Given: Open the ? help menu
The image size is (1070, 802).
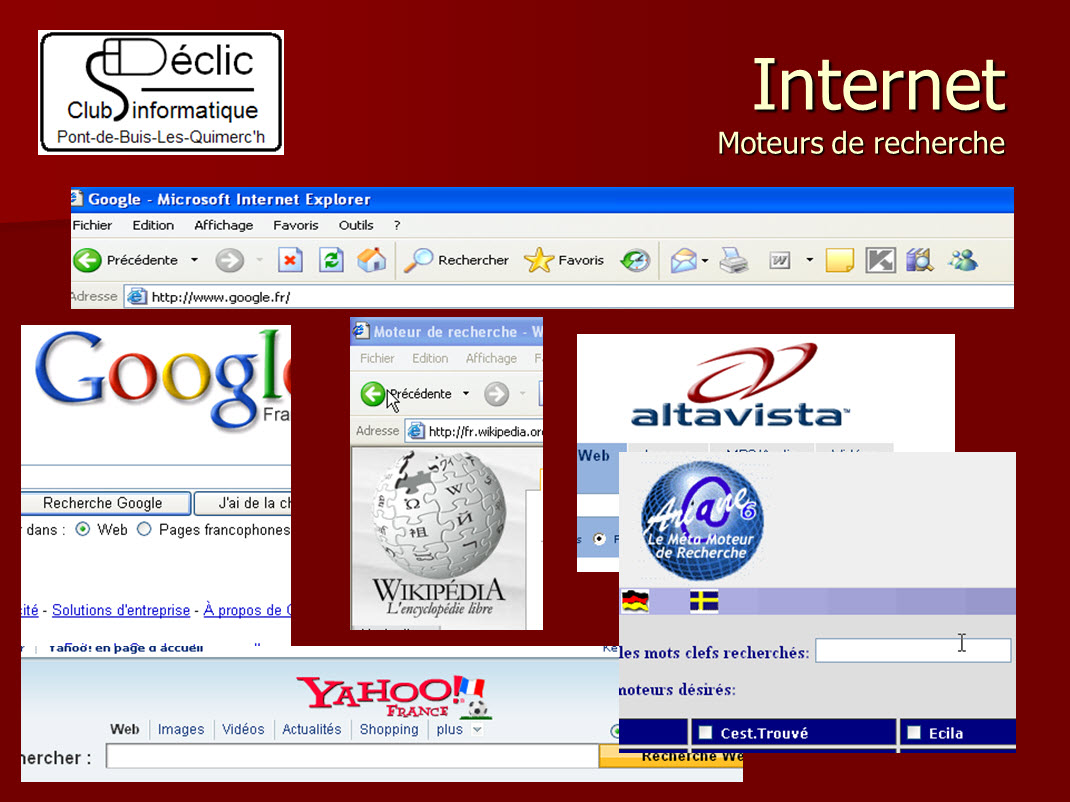Looking at the screenshot, I should pos(396,225).
